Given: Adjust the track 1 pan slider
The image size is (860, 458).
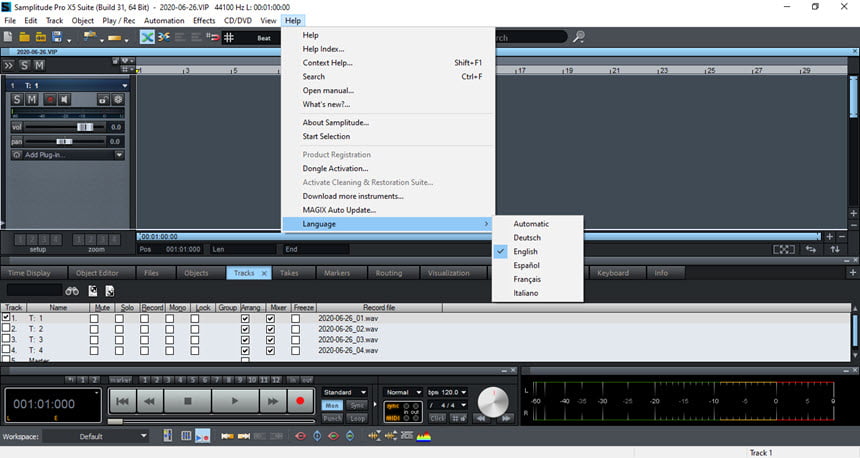Looking at the screenshot, I should point(65,142).
